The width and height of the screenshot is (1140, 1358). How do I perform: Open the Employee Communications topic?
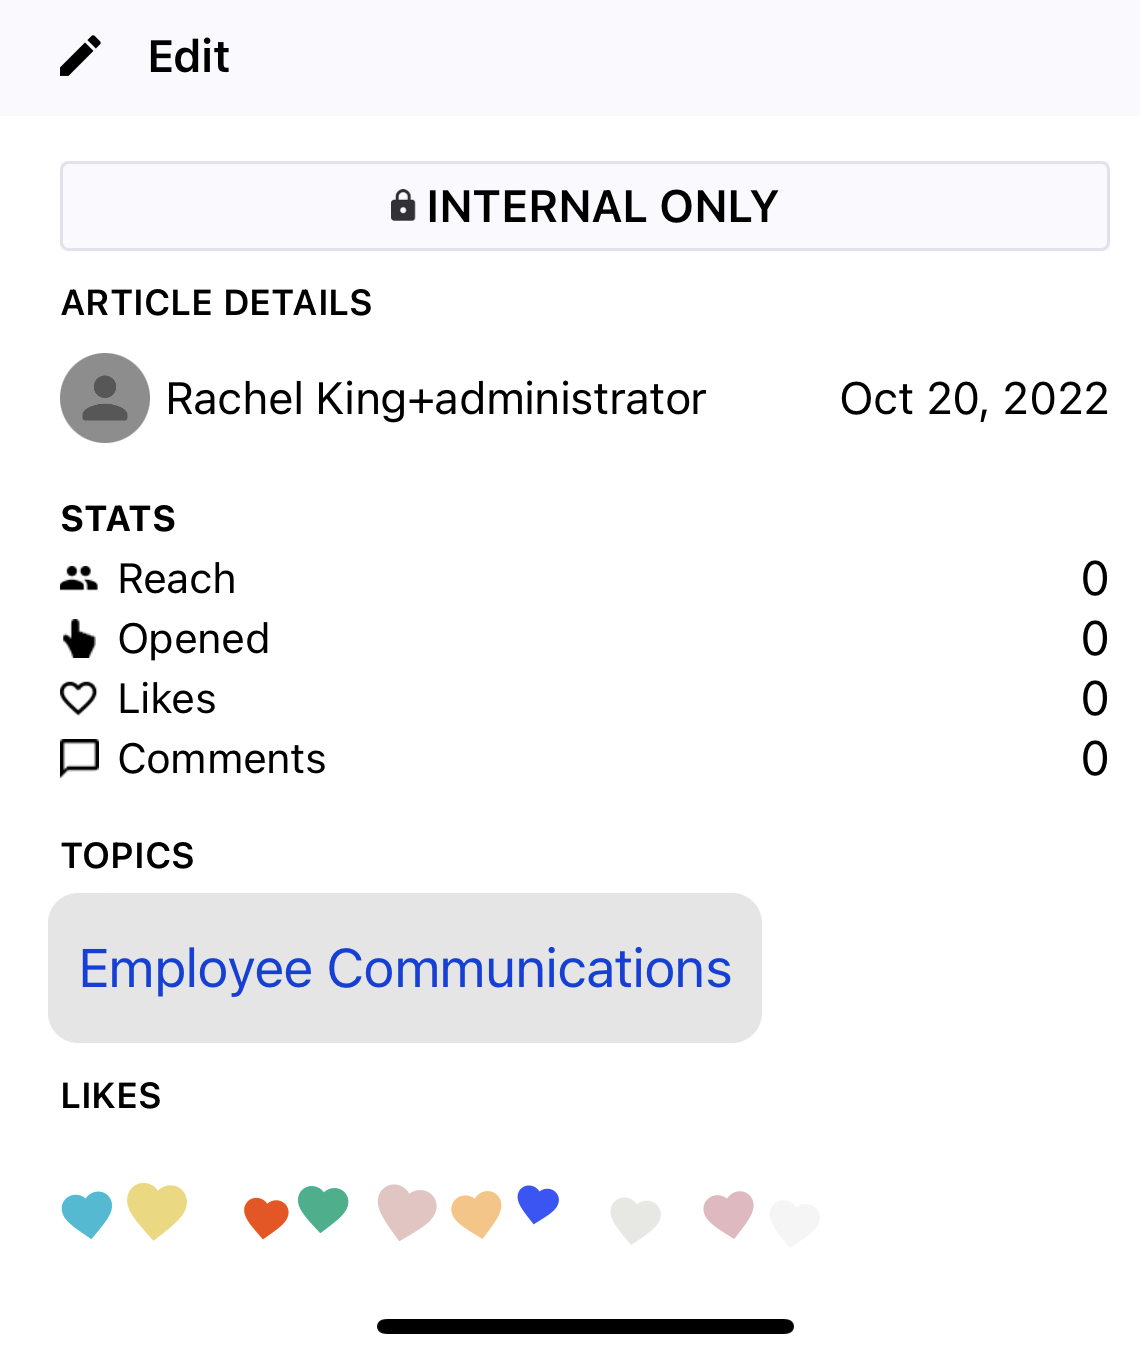[405, 968]
